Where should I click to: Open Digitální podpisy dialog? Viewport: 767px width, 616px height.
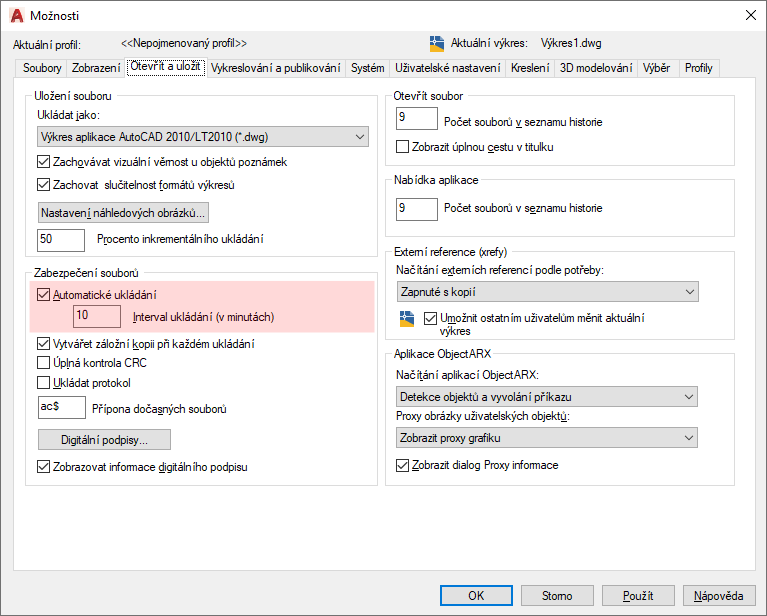tap(104, 440)
